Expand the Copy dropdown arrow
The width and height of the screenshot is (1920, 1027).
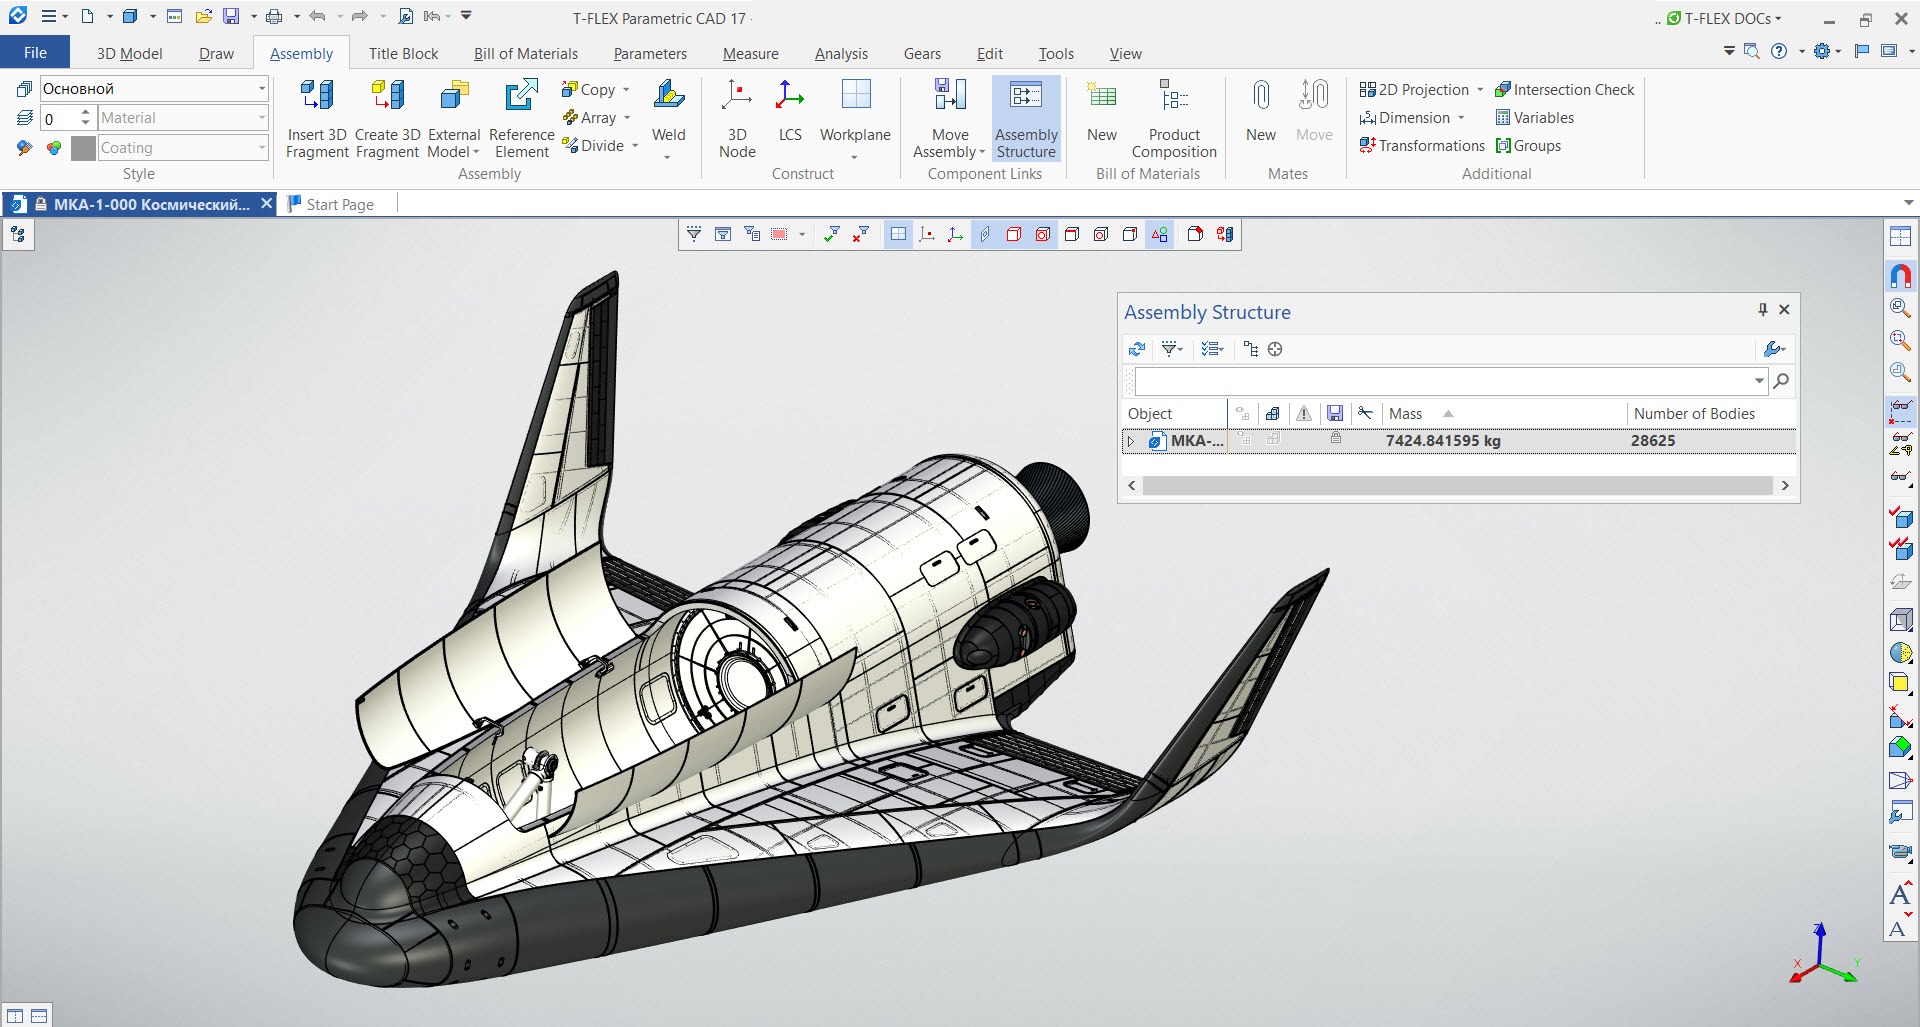point(626,90)
